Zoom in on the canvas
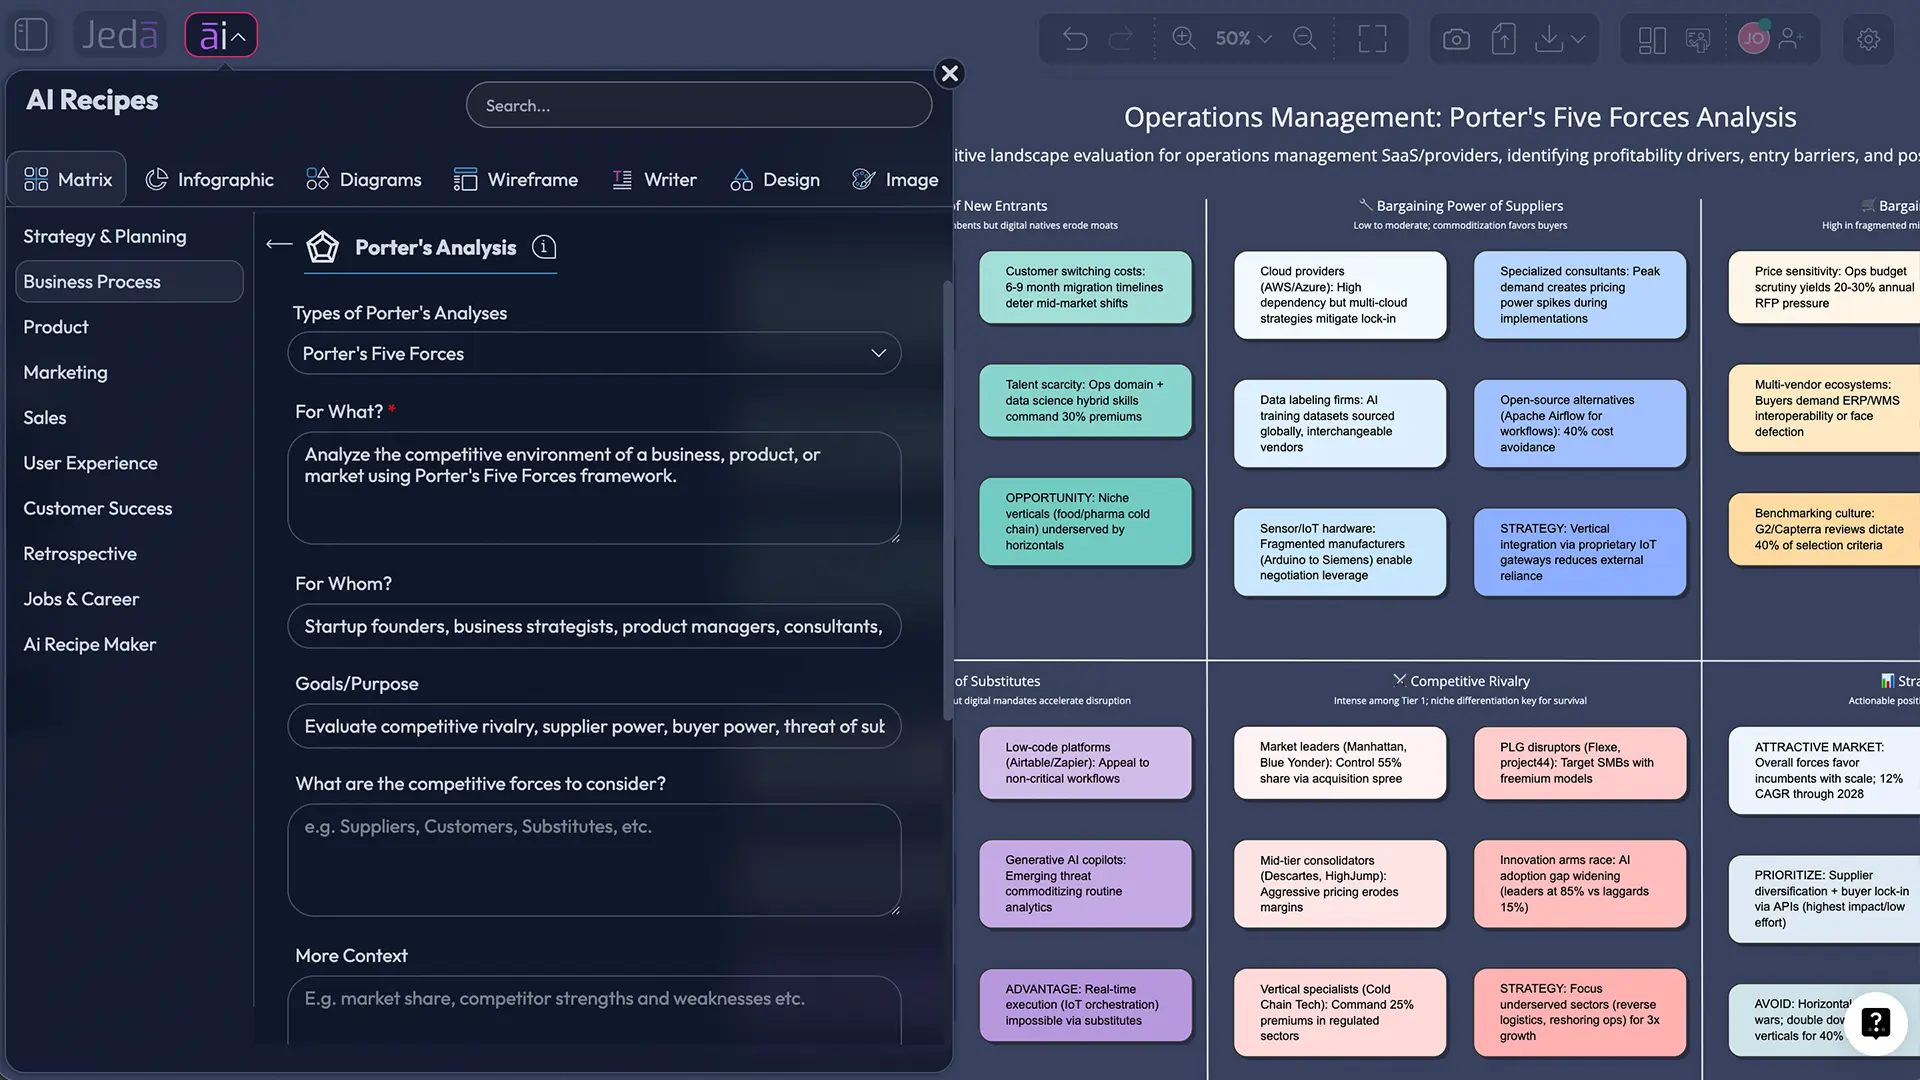The image size is (1920, 1080). coord(1184,38)
